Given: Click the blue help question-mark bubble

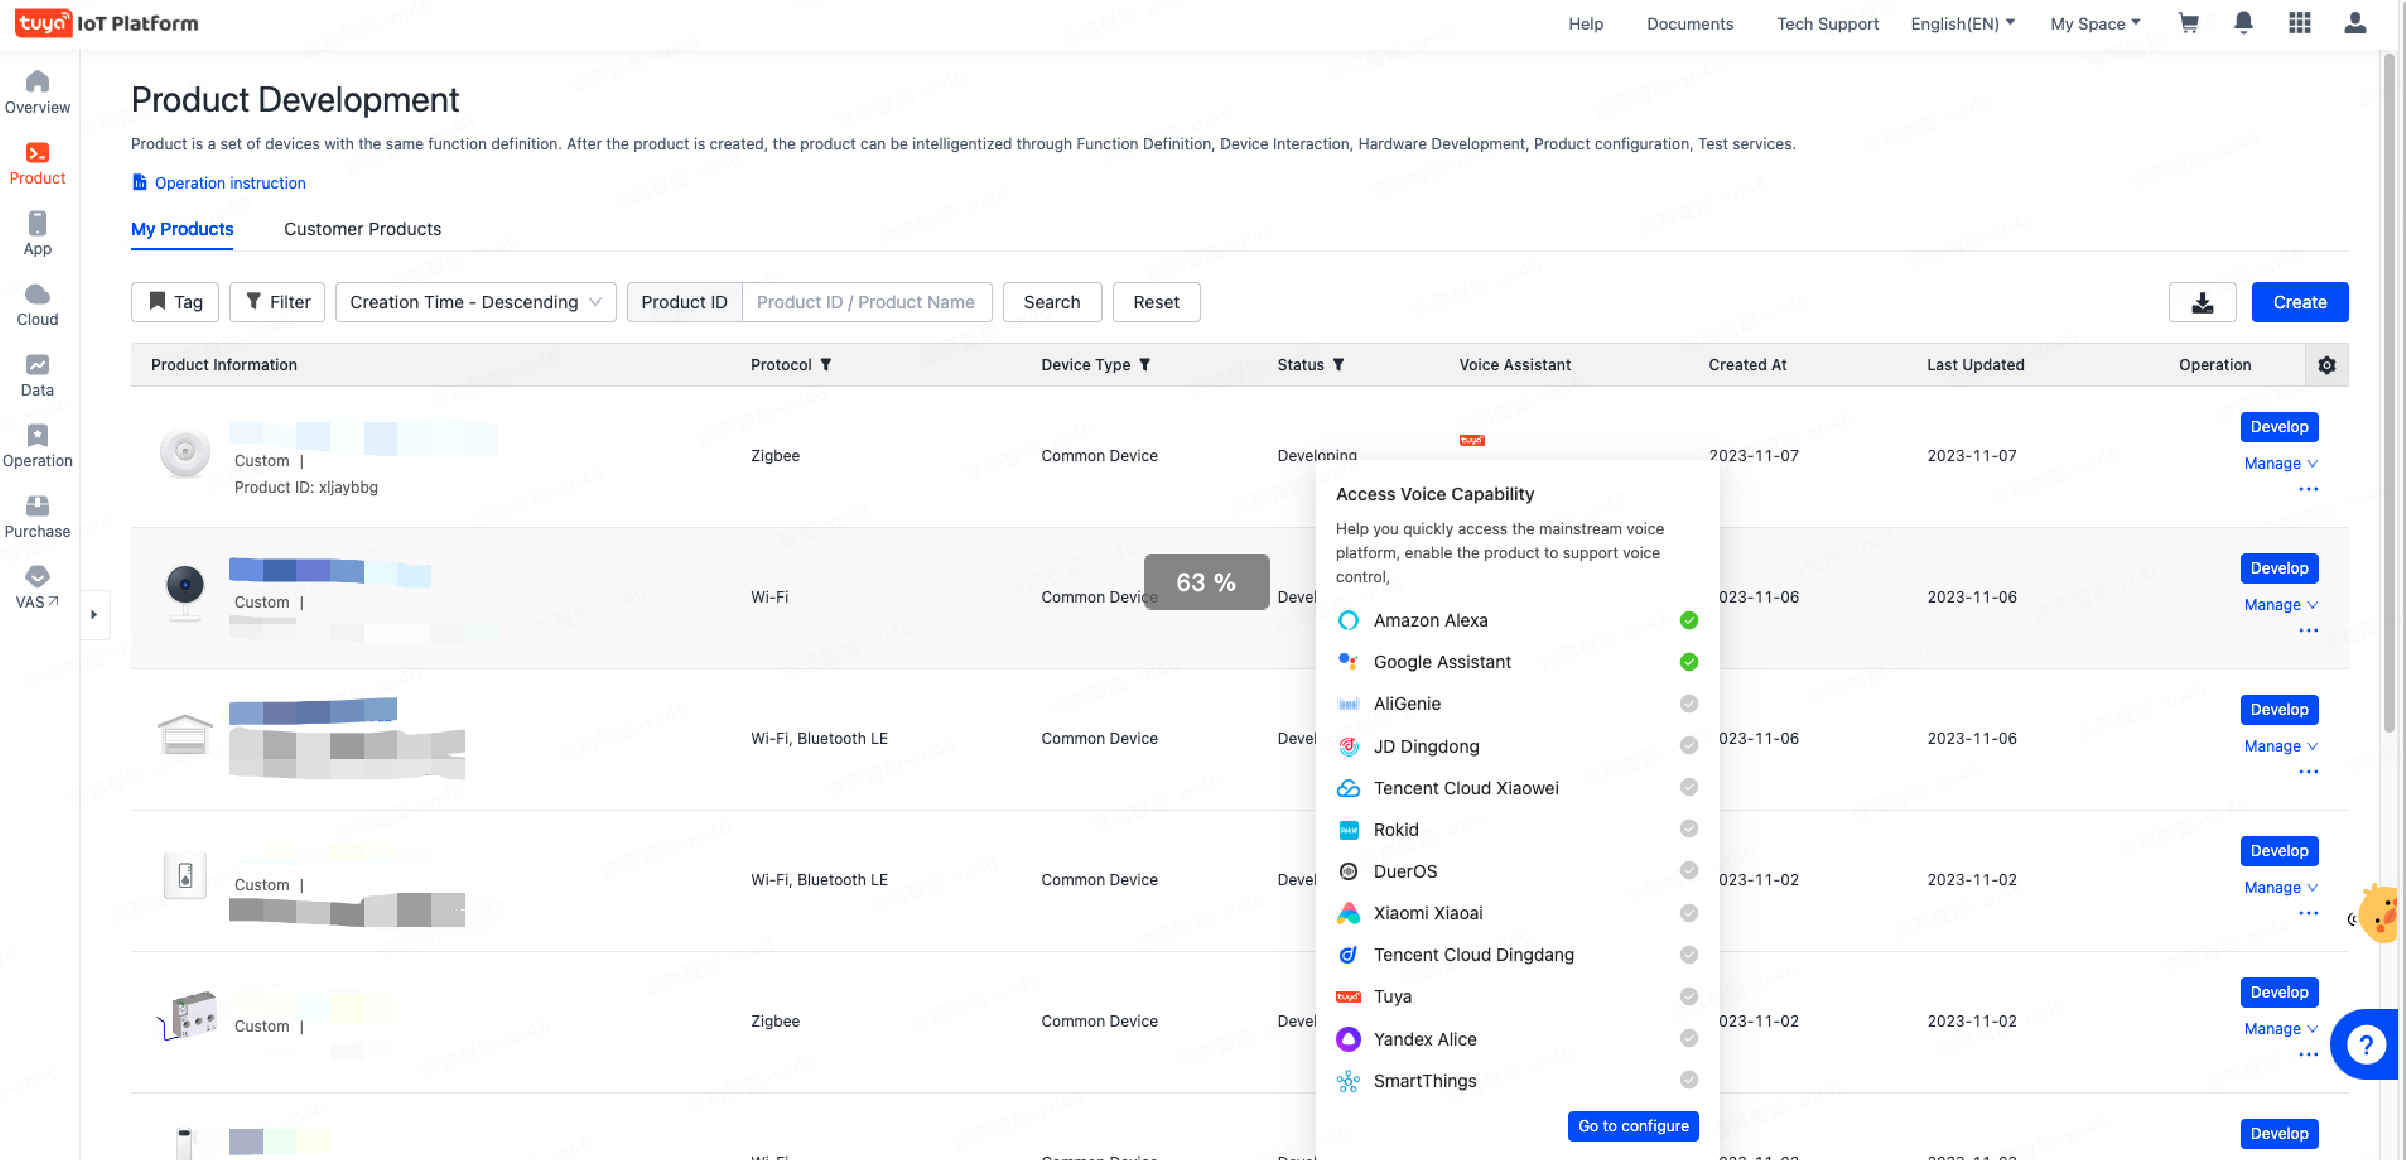Looking at the screenshot, I should coord(2365,1045).
